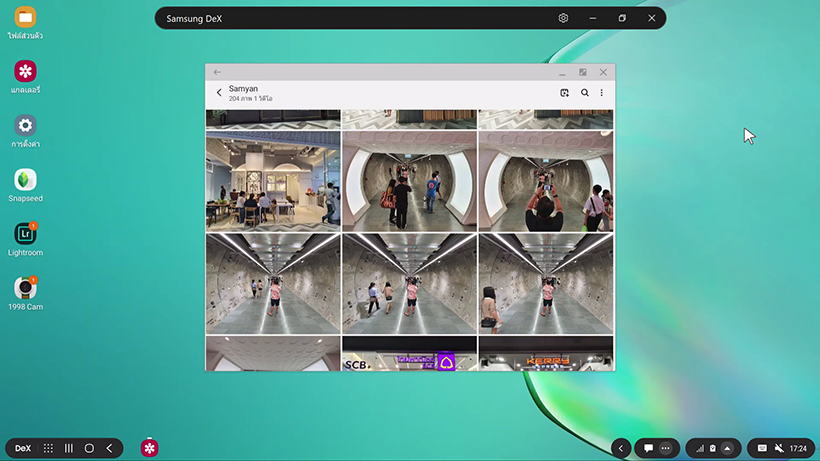Open the tunnel photo with woman carrying handbag
The height and width of the screenshot is (461, 820).
[x=545, y=284]
